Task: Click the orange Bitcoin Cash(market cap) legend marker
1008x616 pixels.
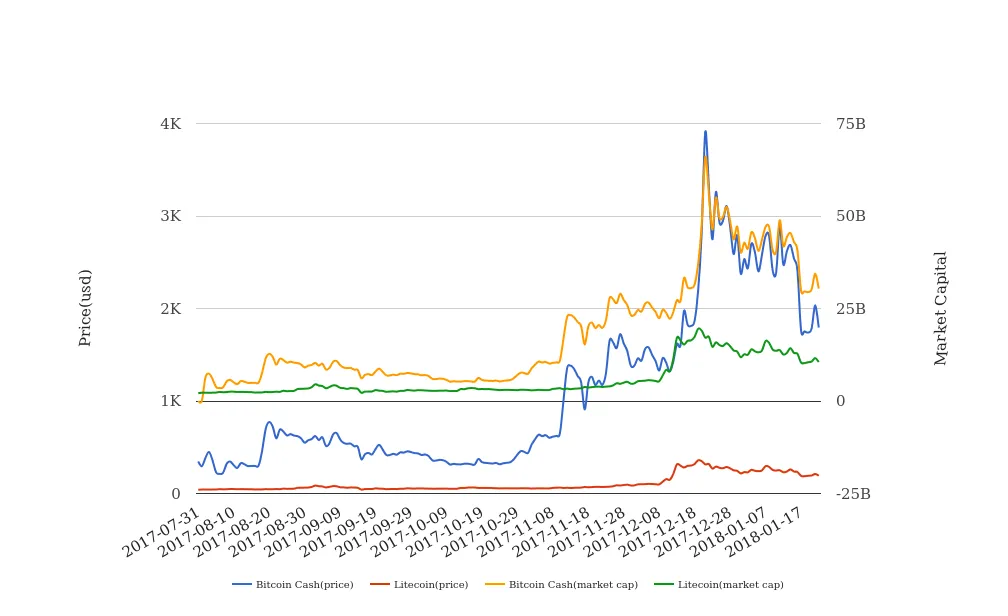Action: [x=495, y=584]
